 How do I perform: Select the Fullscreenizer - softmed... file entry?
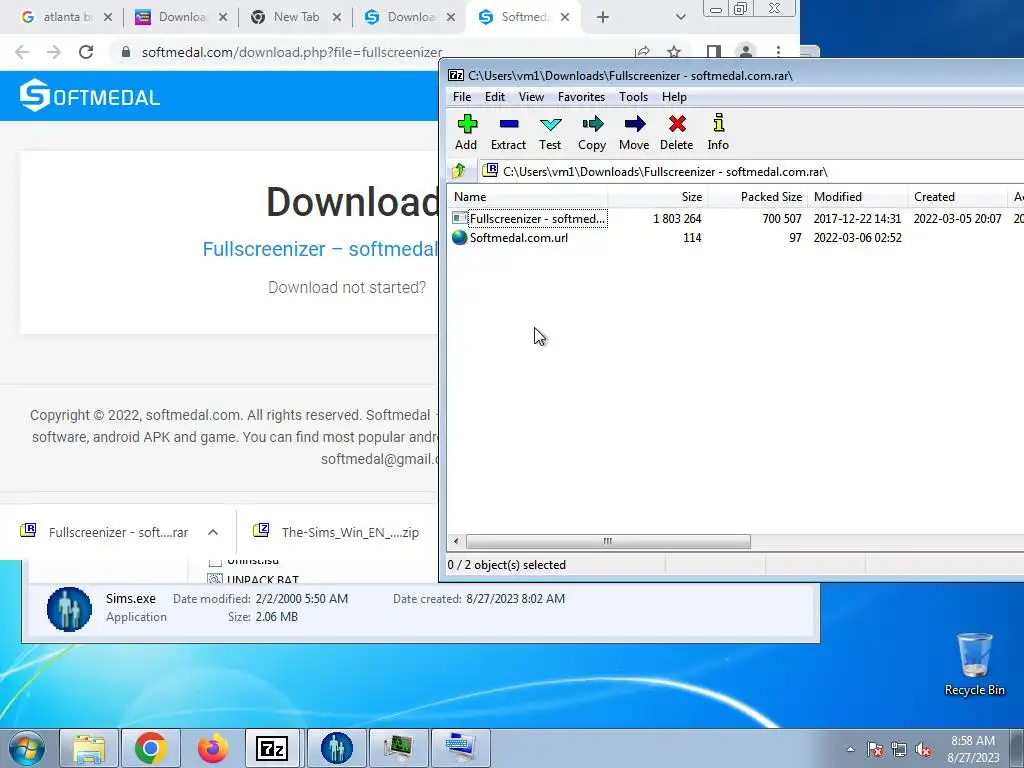pyautogui.click(x=530, y=219)
